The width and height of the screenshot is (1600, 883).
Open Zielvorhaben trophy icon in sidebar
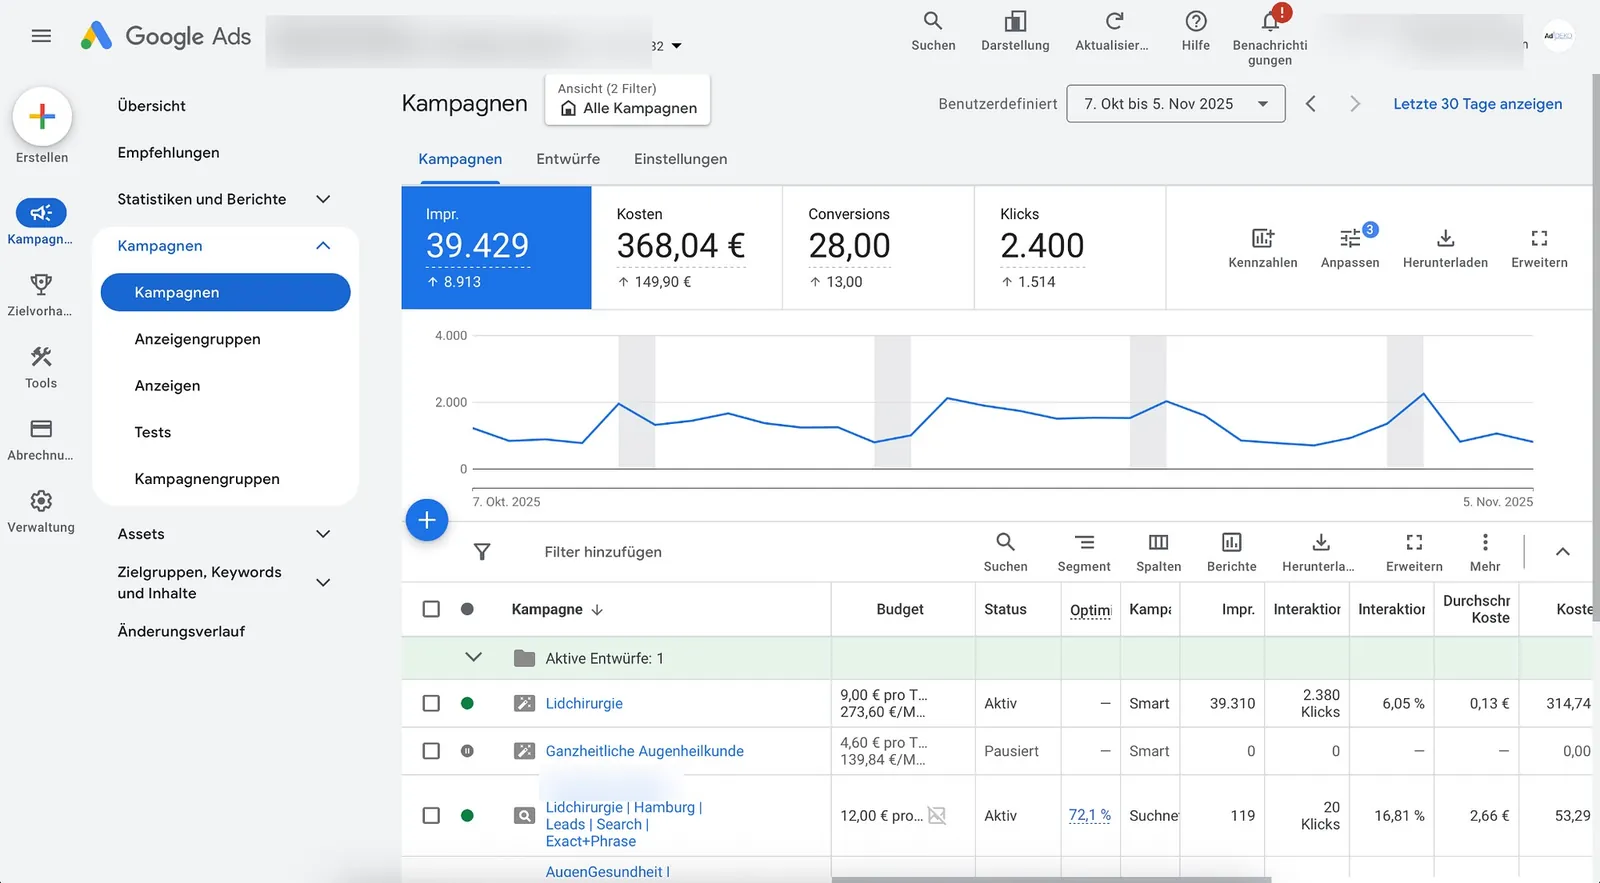click(41, 285)
